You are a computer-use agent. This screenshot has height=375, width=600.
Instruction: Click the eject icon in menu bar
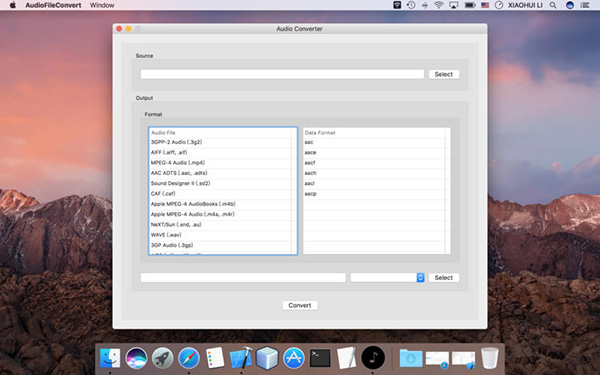[425, 5]
